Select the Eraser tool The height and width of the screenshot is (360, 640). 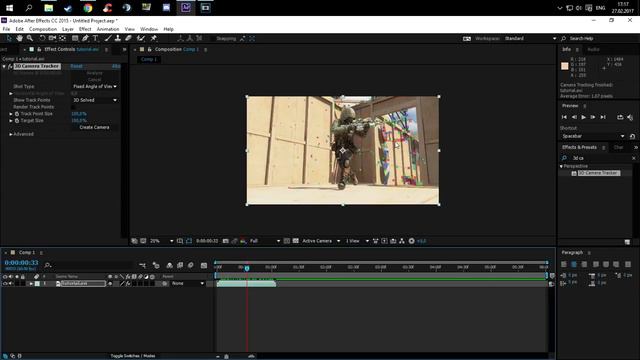click(x=128, y=38)
